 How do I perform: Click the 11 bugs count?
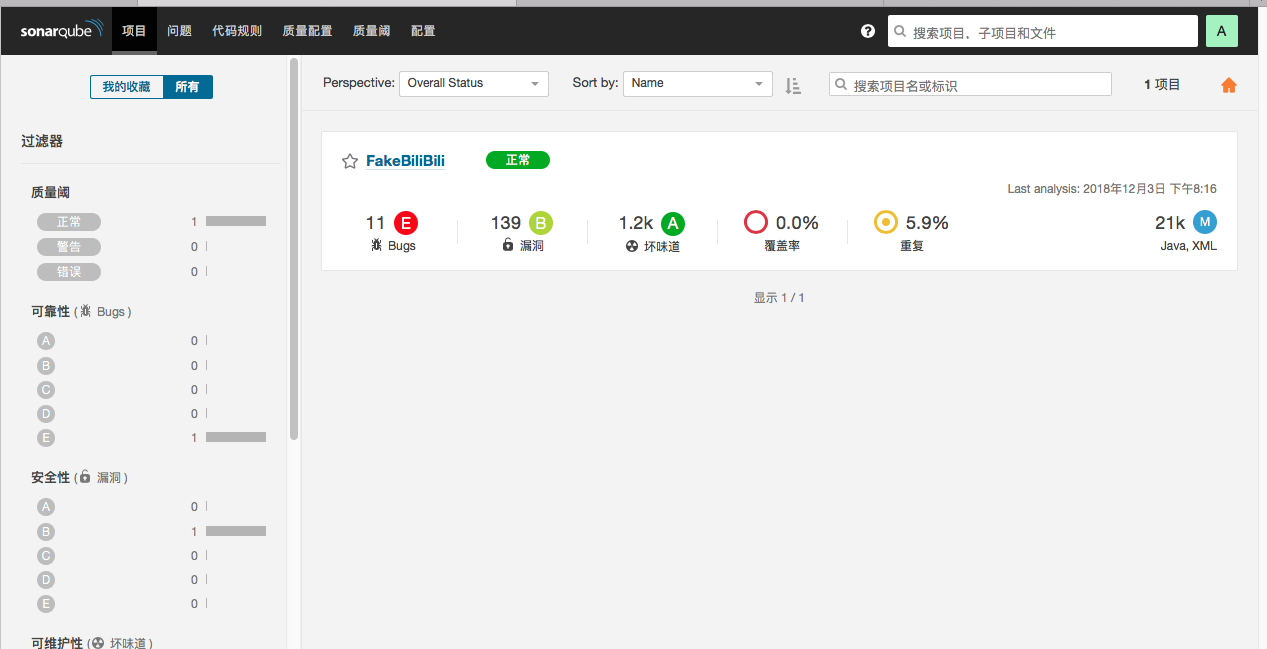[376, 223]
